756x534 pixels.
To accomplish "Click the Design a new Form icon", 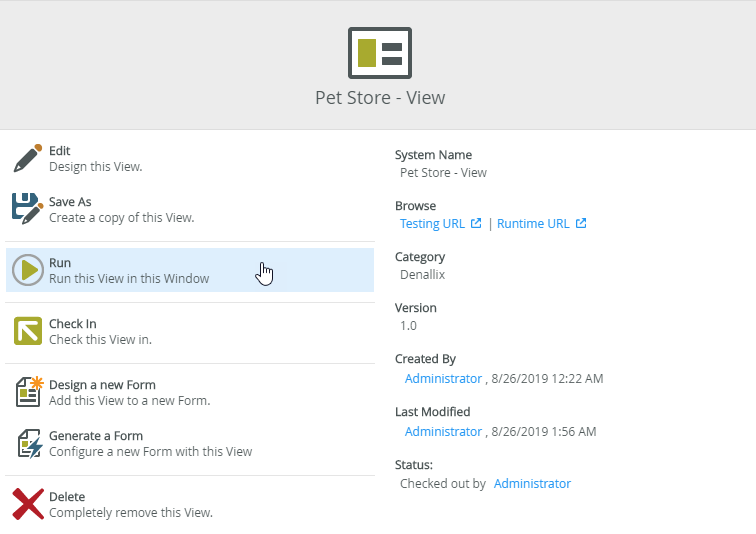I will 29,392.
